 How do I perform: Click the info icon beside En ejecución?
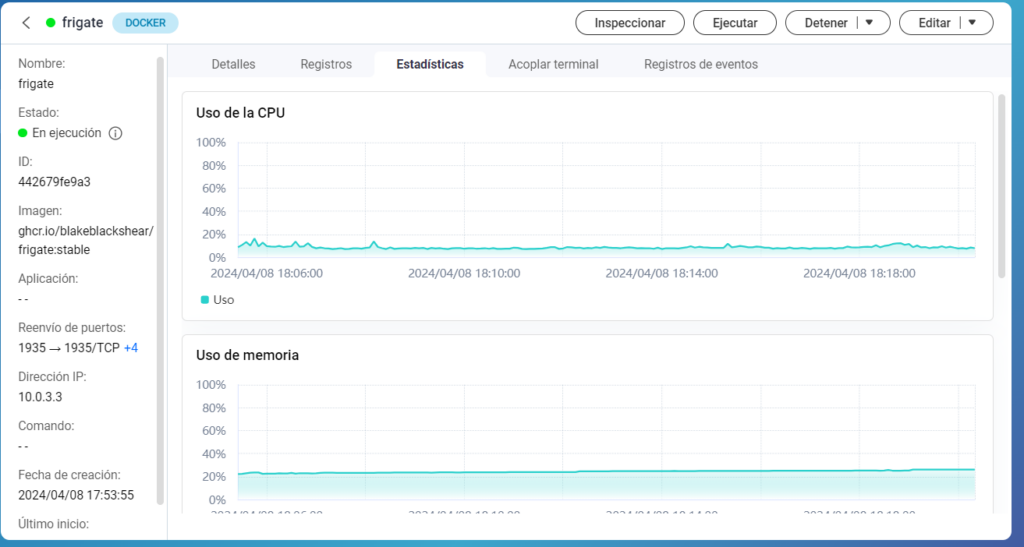[x=115, y=133]
